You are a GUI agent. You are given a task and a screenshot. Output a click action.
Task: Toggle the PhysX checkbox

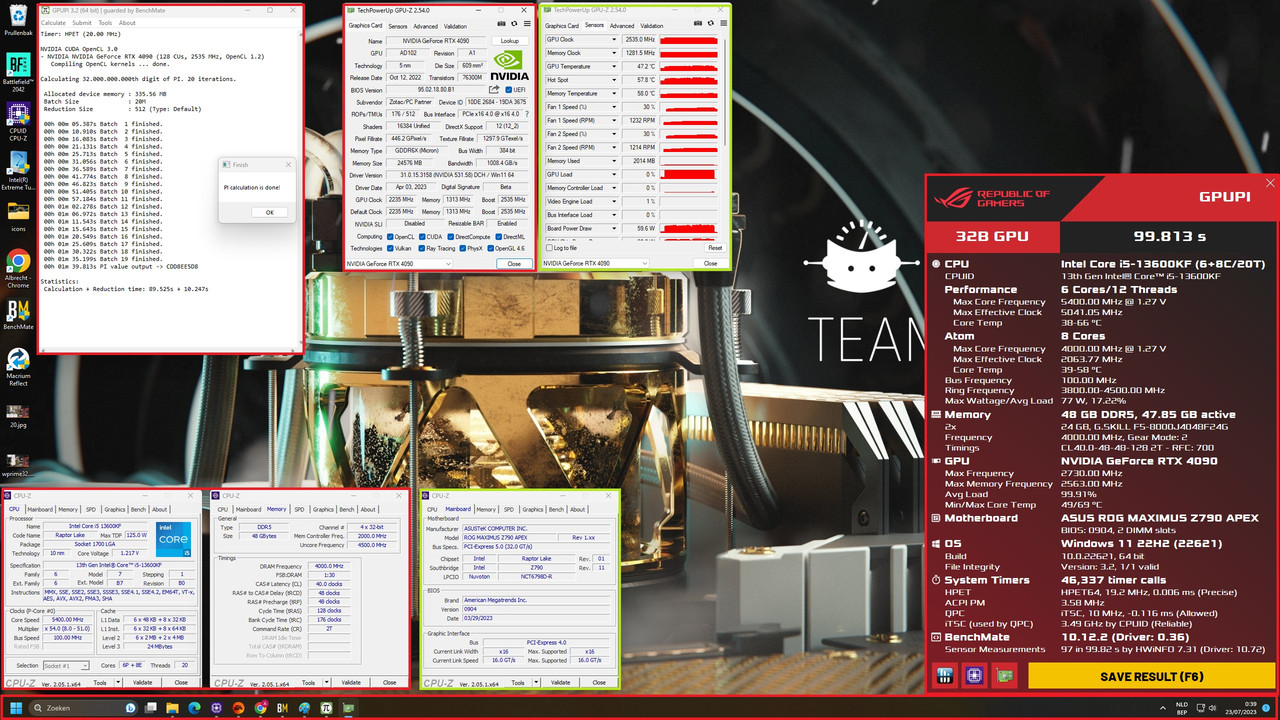click(x=462, y=248)
